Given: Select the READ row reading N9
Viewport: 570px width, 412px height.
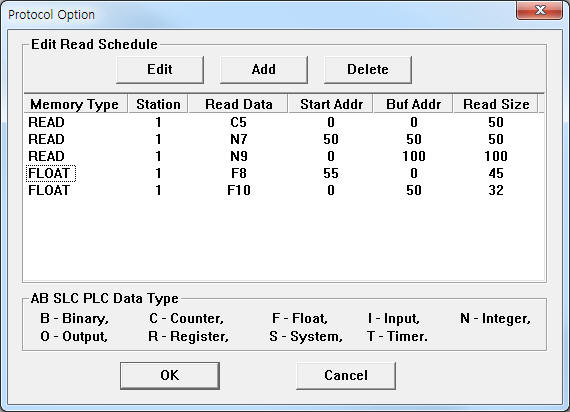Looking at the screenshot, I should coord(284,156).
